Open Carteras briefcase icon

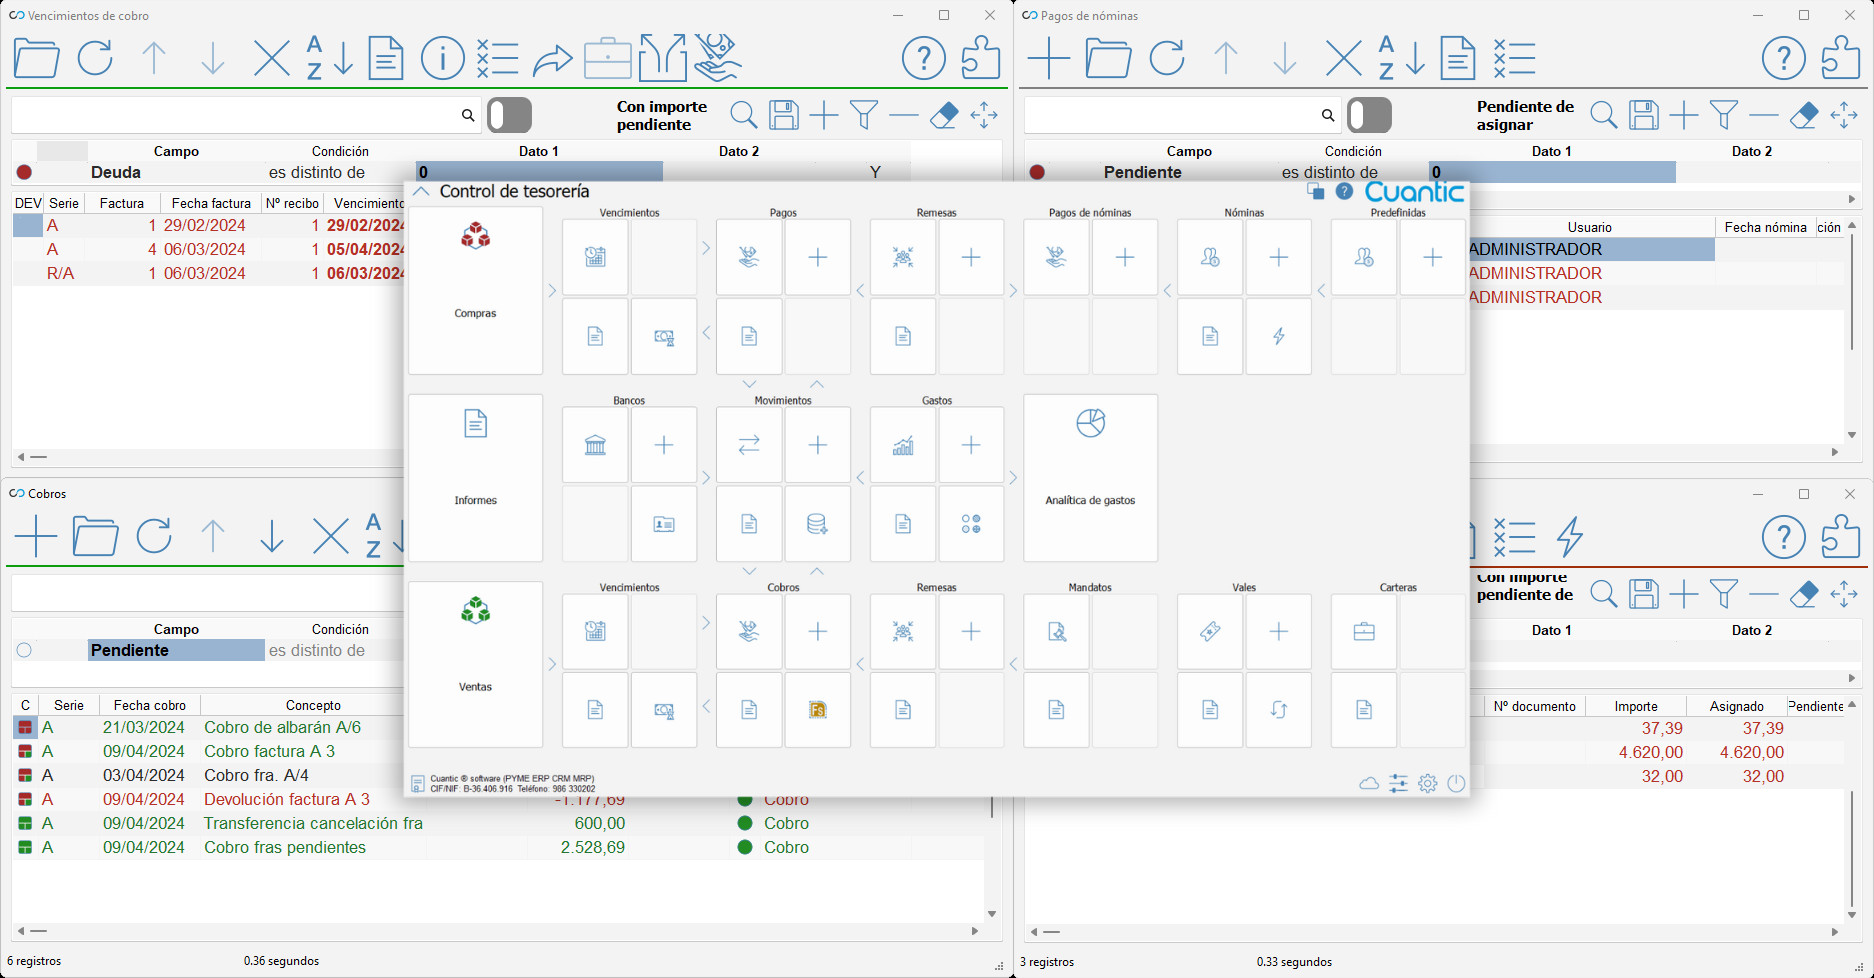pos(1364,632)
